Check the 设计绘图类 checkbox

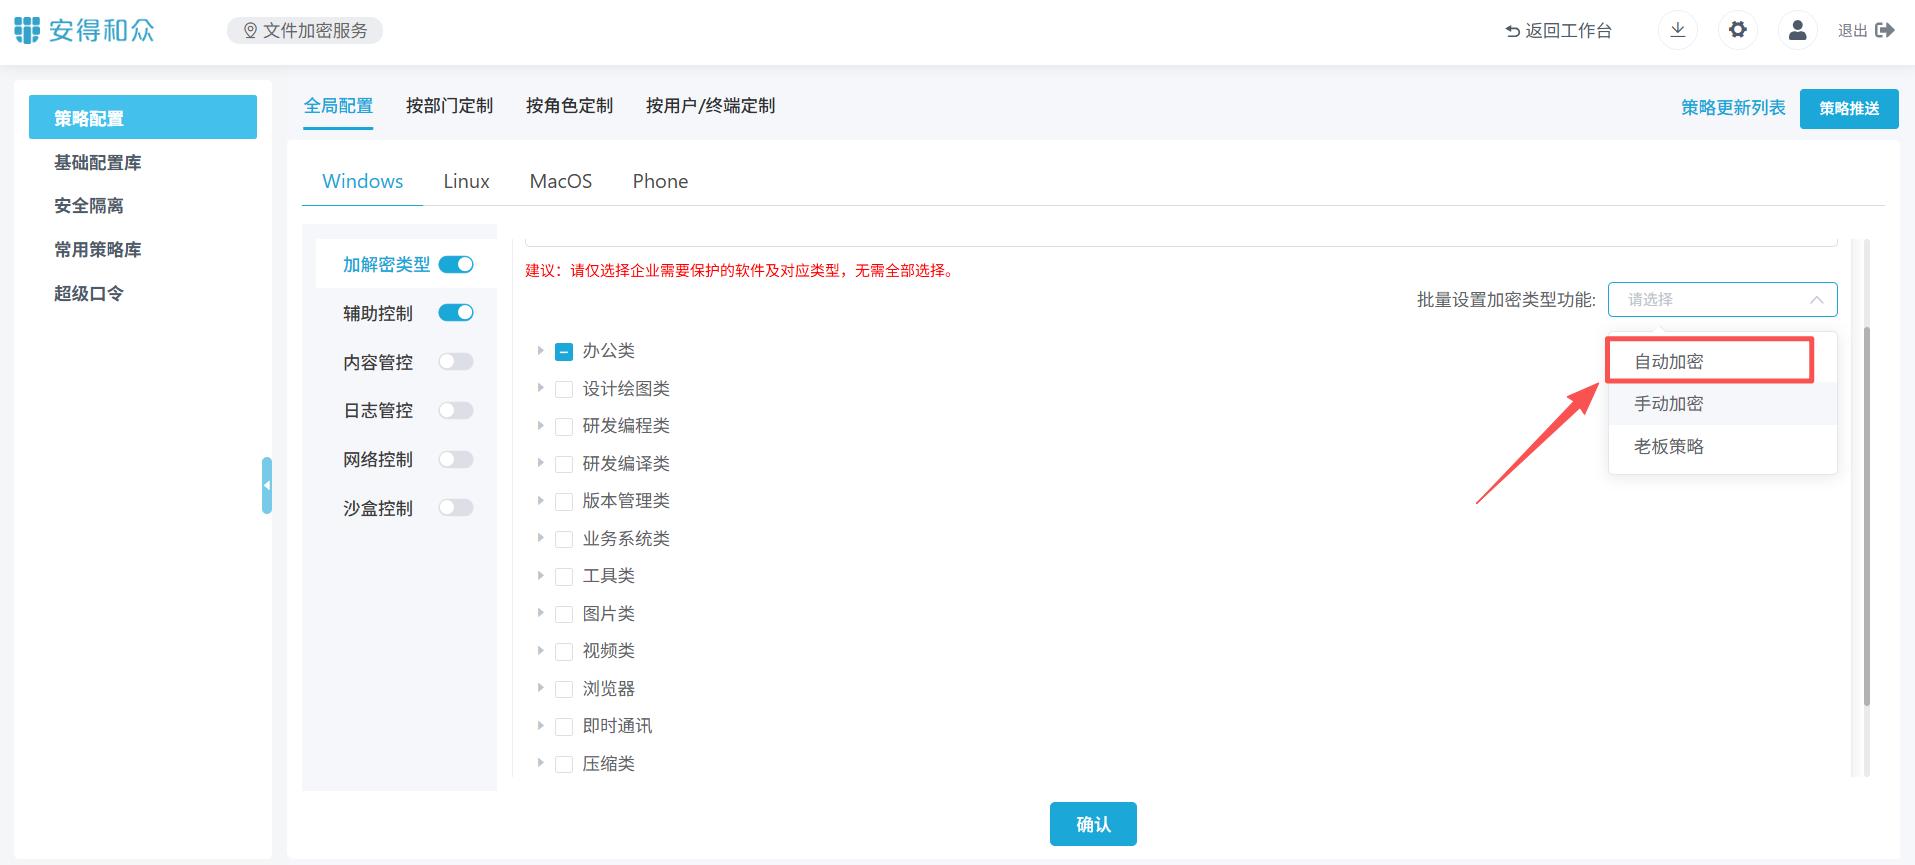tap(564, 389)
